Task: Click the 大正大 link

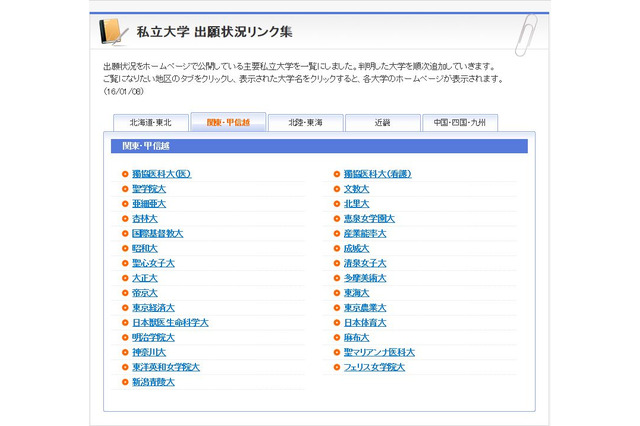Action: tap(145, 278)
